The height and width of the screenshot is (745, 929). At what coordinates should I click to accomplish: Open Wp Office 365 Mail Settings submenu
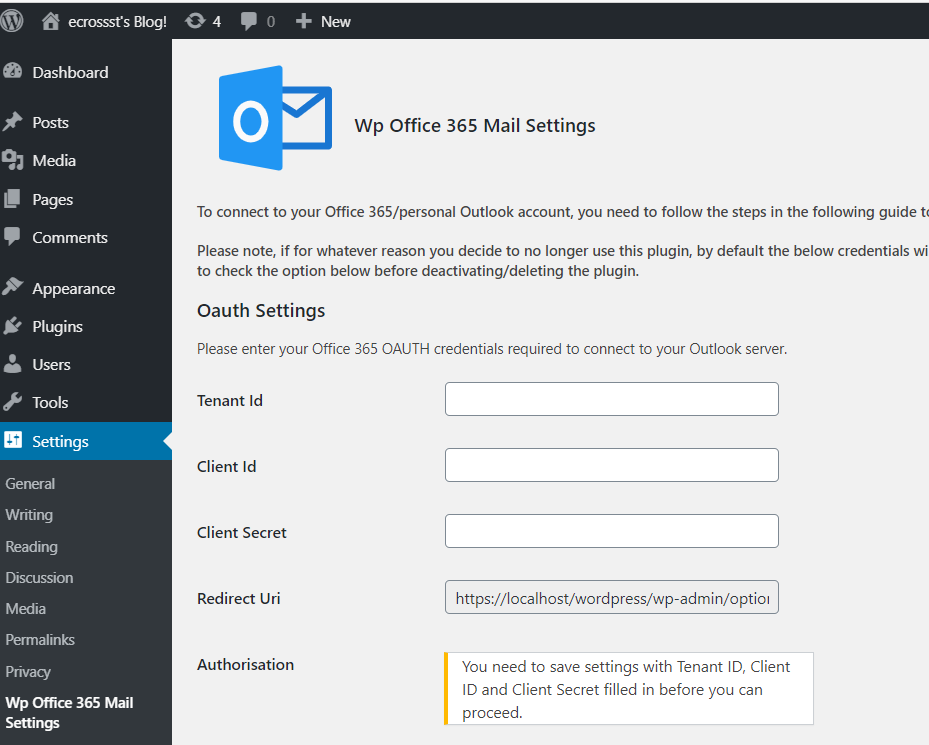point(69,712)
